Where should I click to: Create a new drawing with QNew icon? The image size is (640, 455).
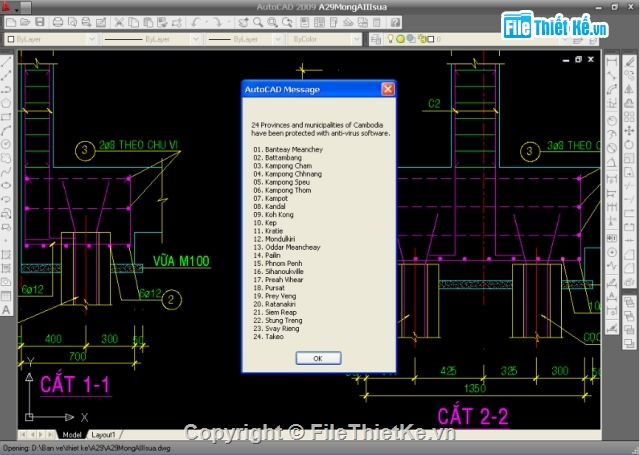tap(11, 22)
